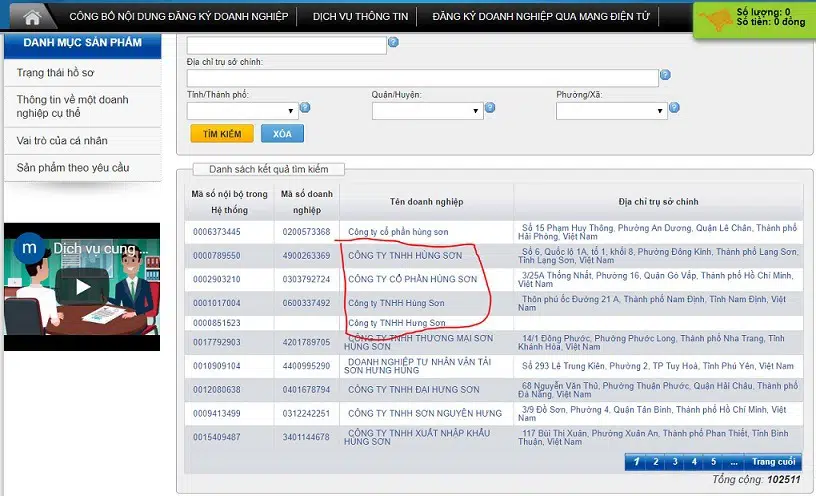Play the Dịch vụ cung video
The width and height of the screenshot is (816, 496).
(81, 287)
